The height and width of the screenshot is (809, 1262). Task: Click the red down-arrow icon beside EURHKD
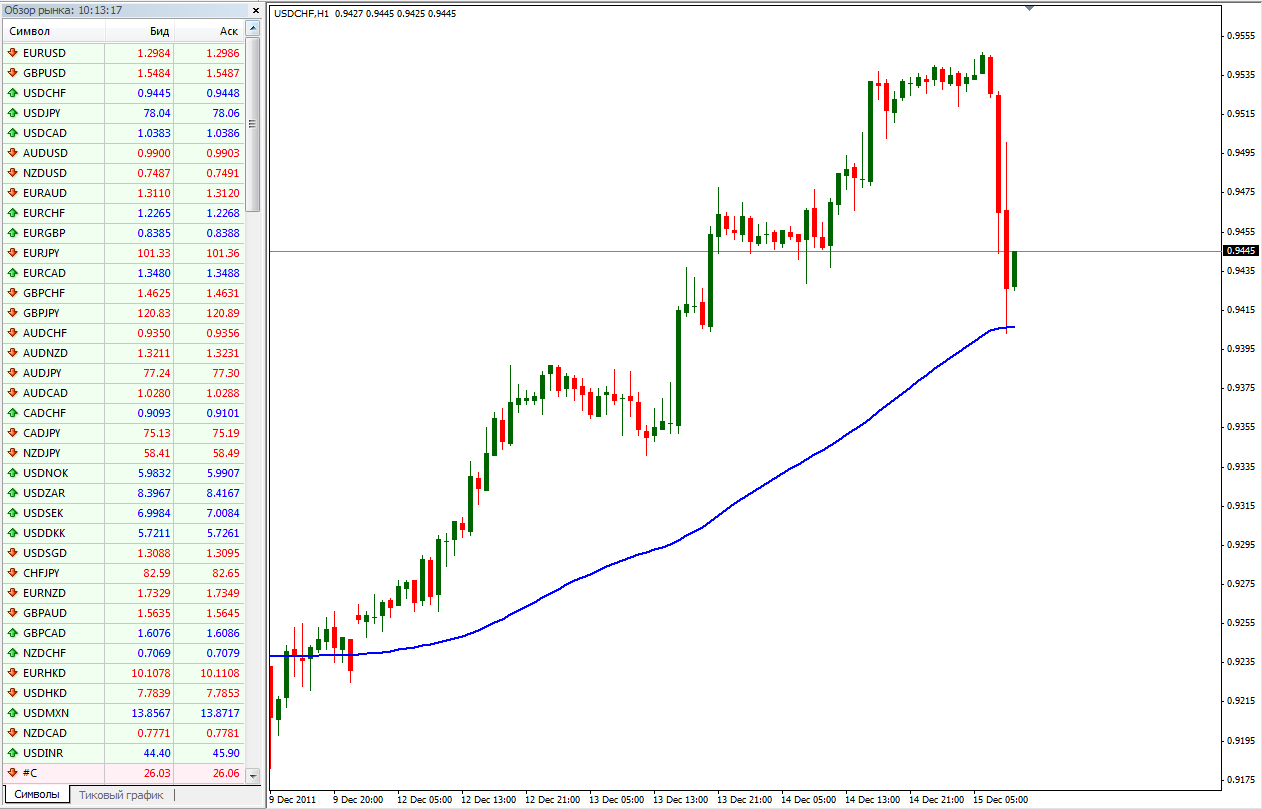coord(13,673)
